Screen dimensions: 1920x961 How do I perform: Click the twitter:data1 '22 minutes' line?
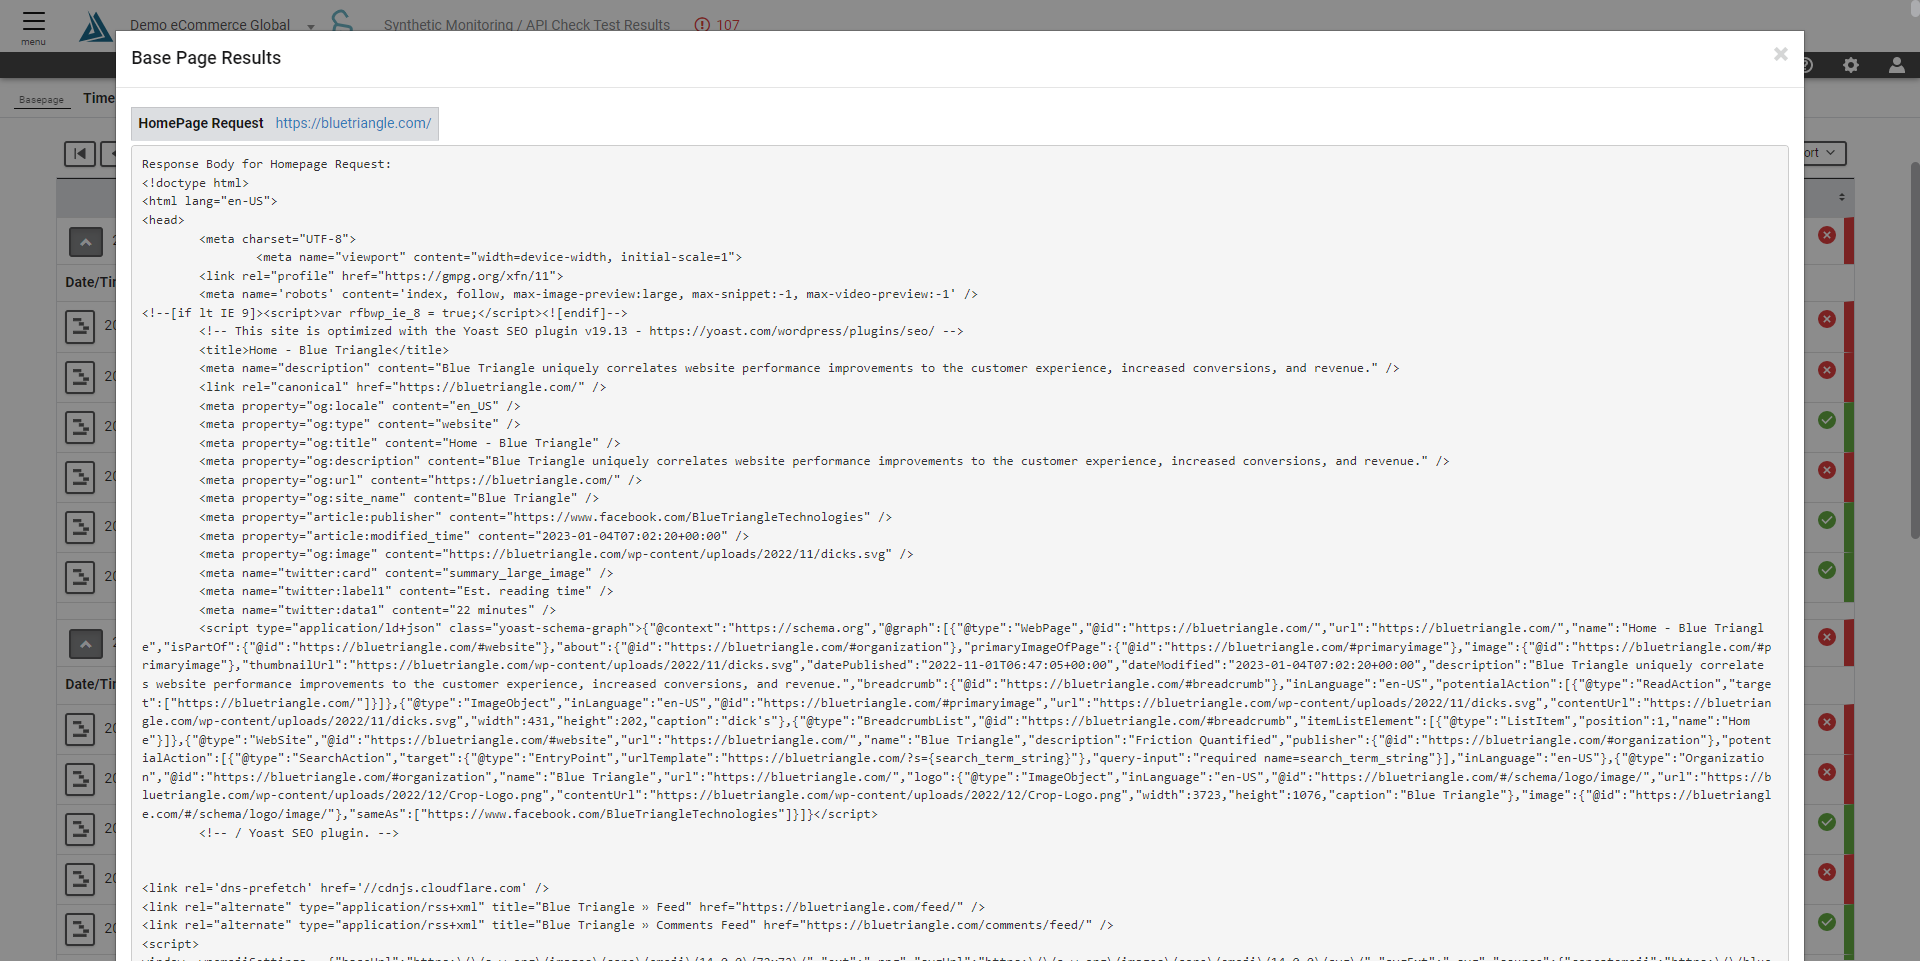click(x=378, y=610)
